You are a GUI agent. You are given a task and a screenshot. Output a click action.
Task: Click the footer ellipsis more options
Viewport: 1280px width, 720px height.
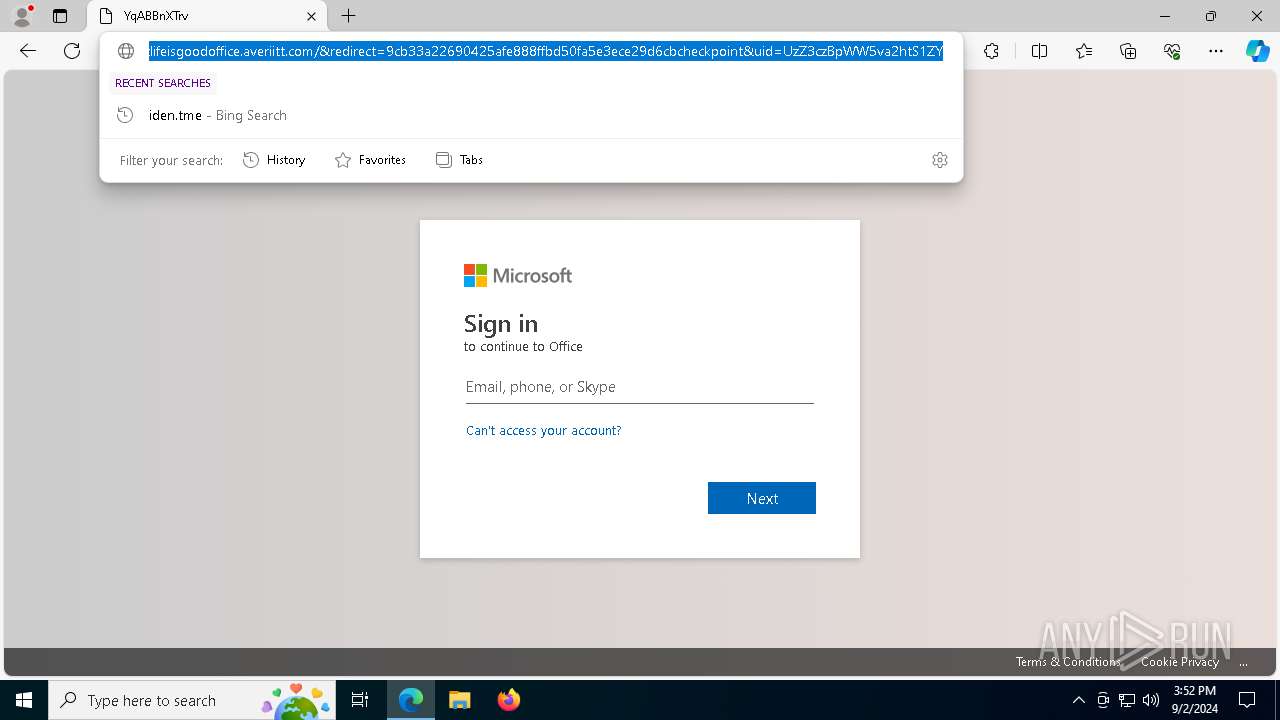[x=1243, y=662]
